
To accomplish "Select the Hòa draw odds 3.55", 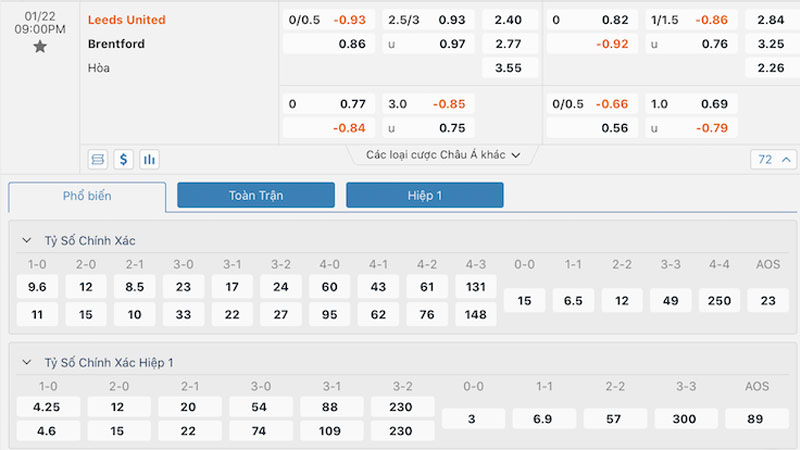I will tap(509, 68).
